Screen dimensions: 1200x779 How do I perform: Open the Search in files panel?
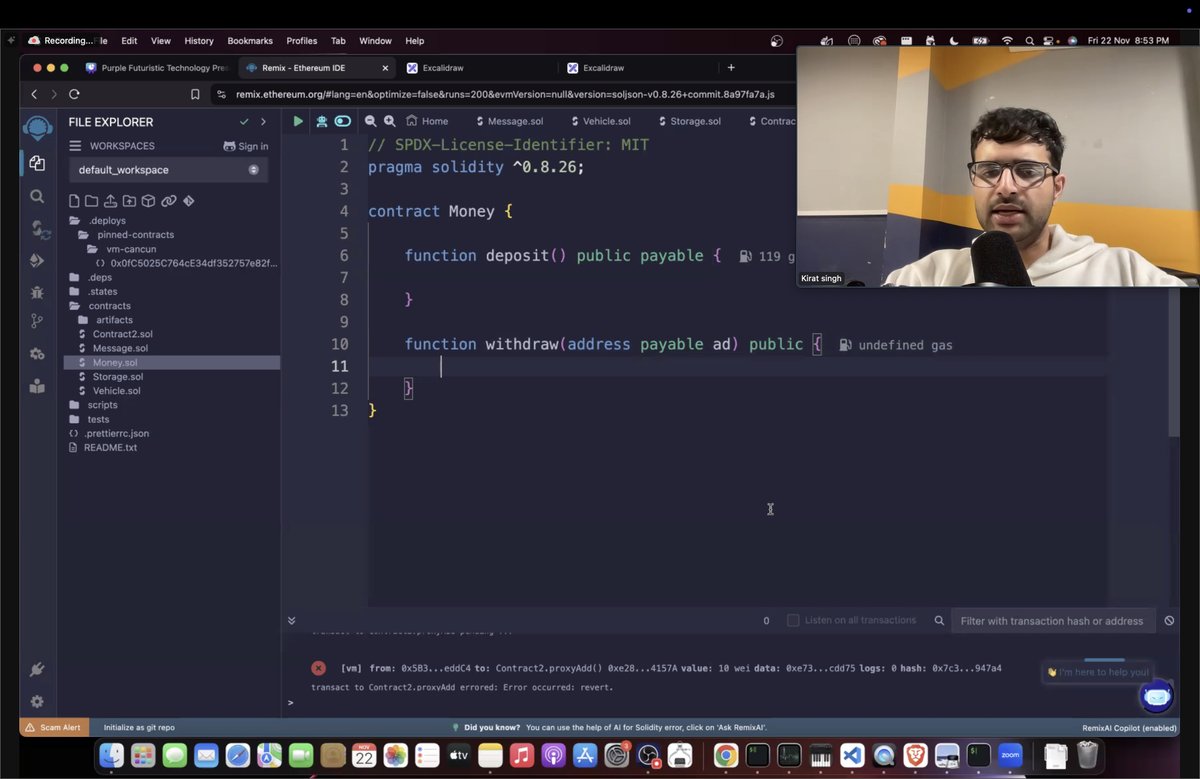[37, 197]
